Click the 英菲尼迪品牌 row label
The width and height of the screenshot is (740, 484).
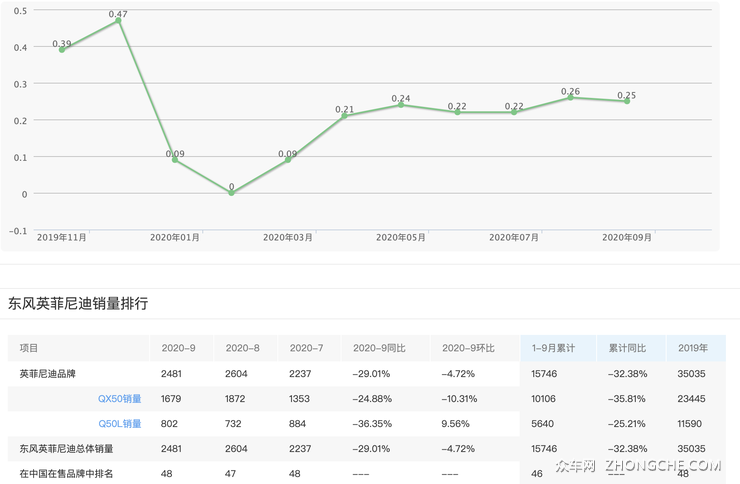(47, 373)
